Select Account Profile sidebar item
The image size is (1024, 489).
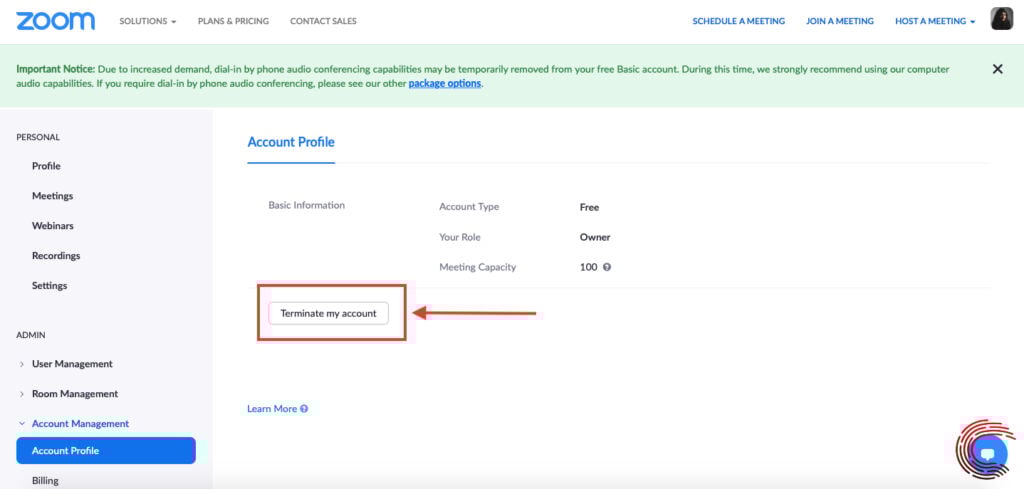pos(106,450)
